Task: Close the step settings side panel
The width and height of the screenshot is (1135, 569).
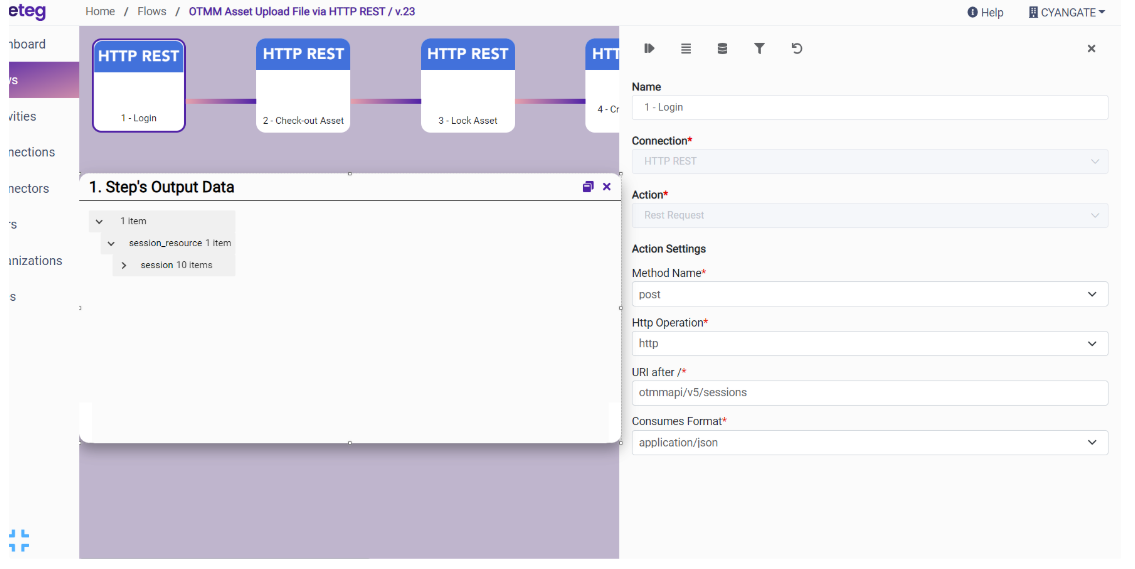Action: 1091,49
